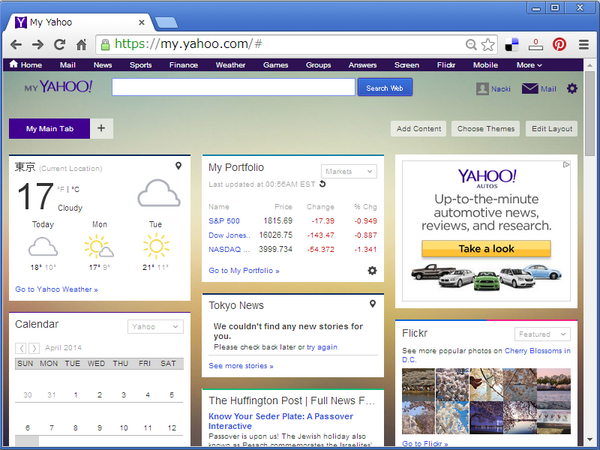Image resolution: width=600 pixels, height=450 pixels.
Task: Click the browser address bar URL
Action: point(188,44)
